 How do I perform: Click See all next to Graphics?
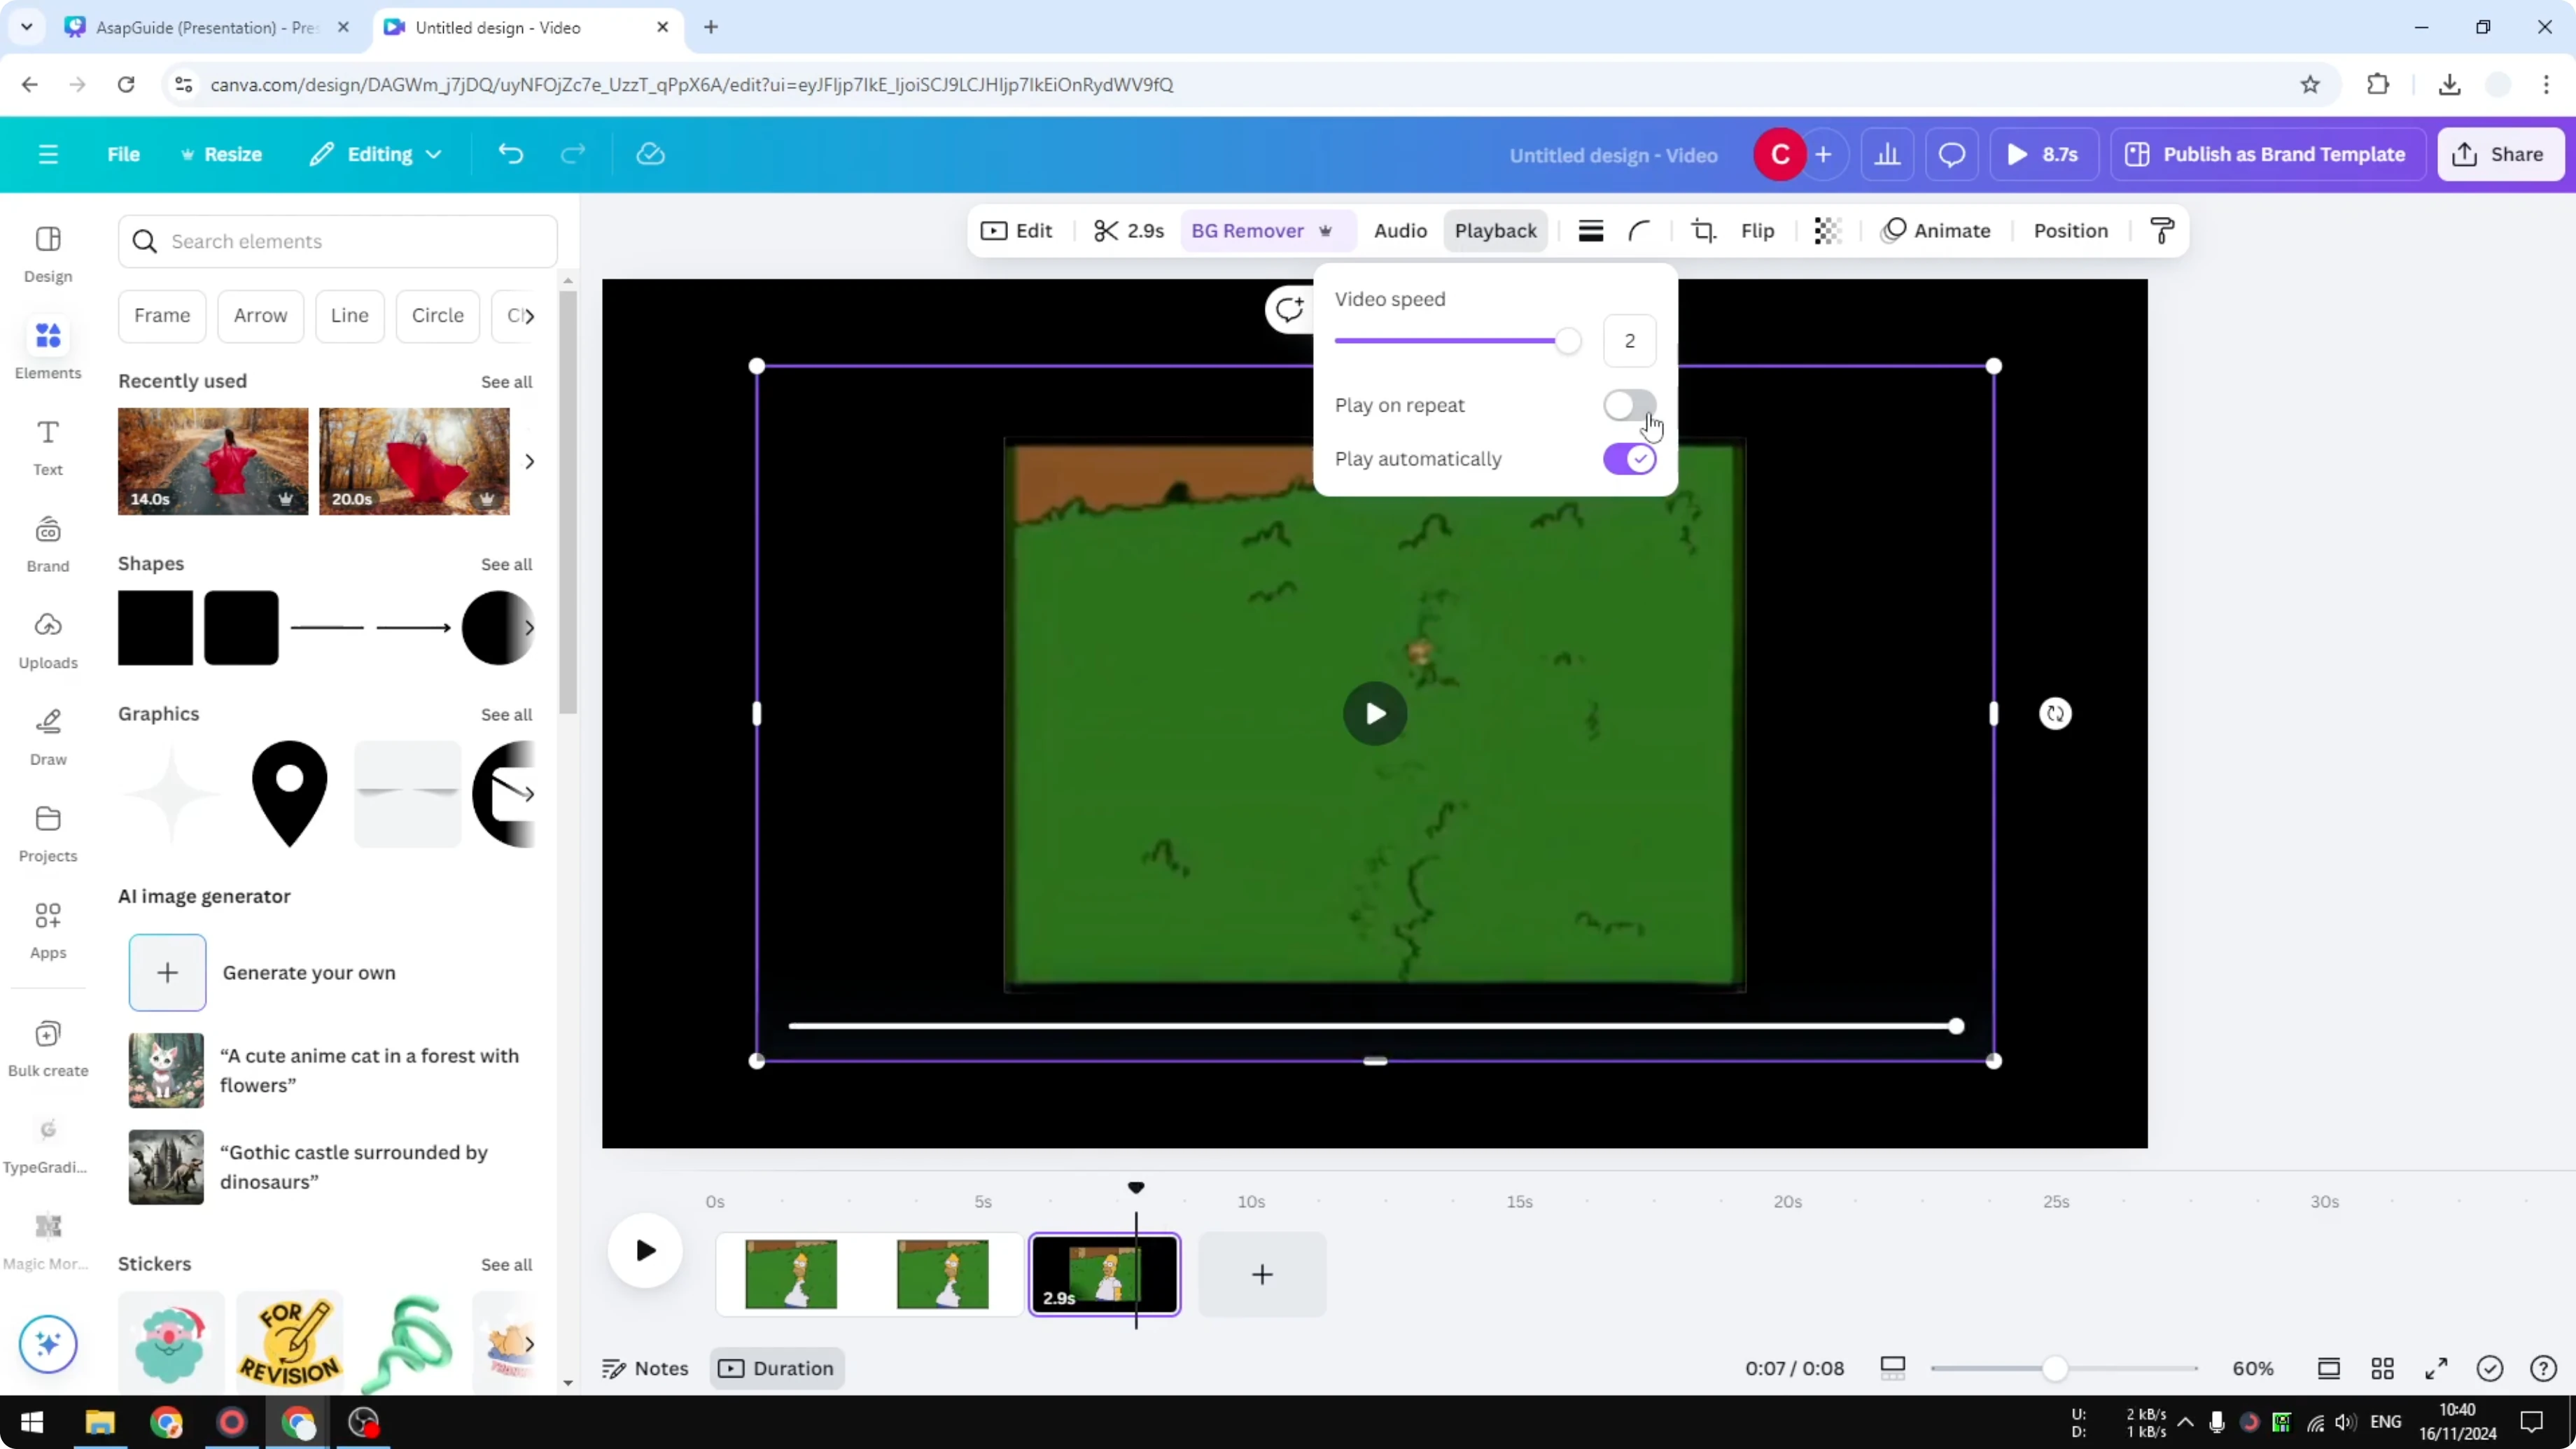[x=506, y=714]
